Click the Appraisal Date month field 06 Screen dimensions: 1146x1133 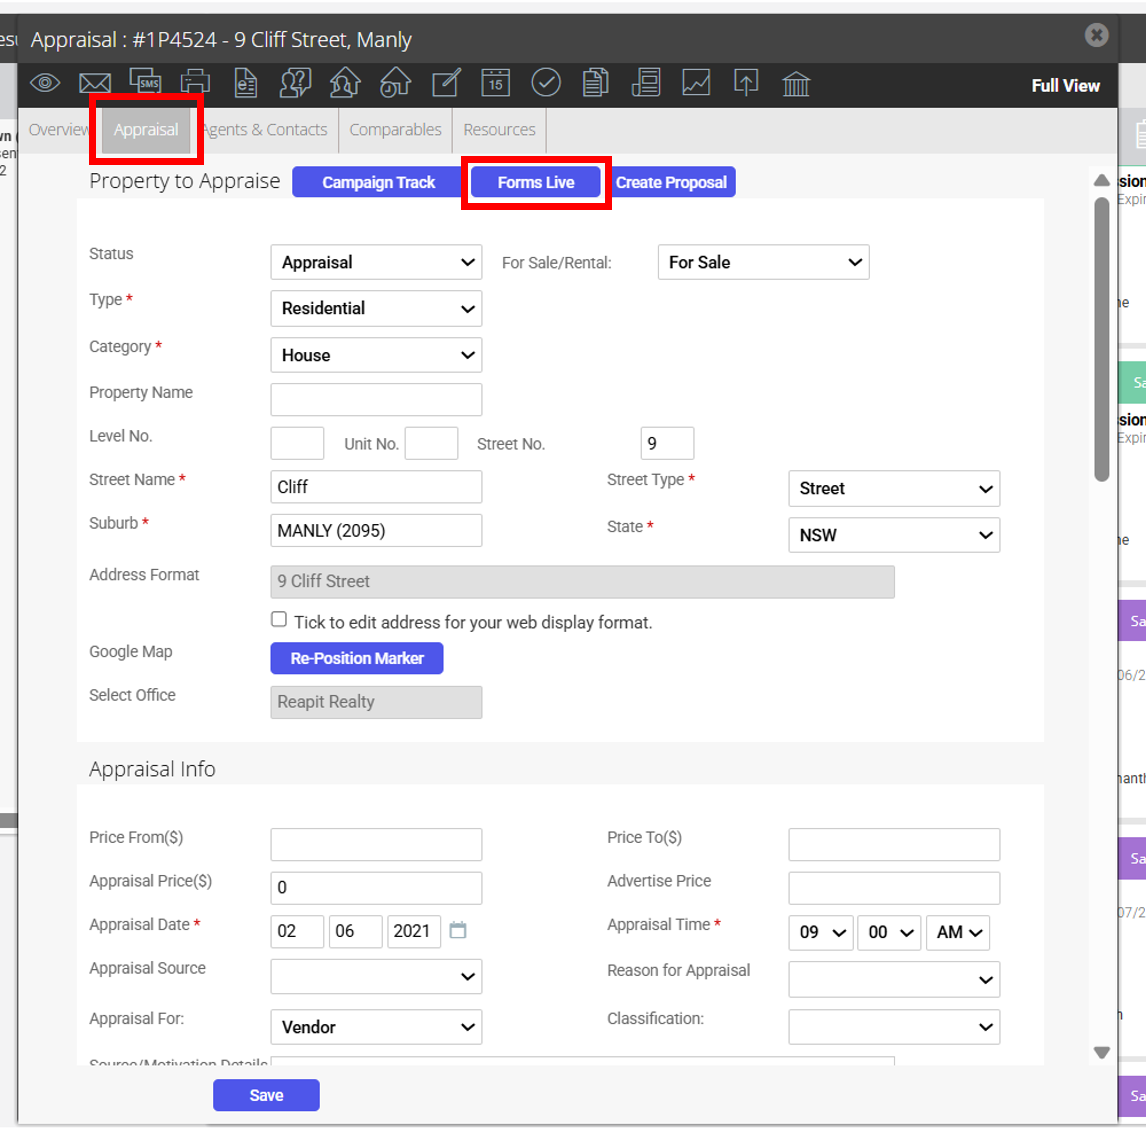(355, 931)
